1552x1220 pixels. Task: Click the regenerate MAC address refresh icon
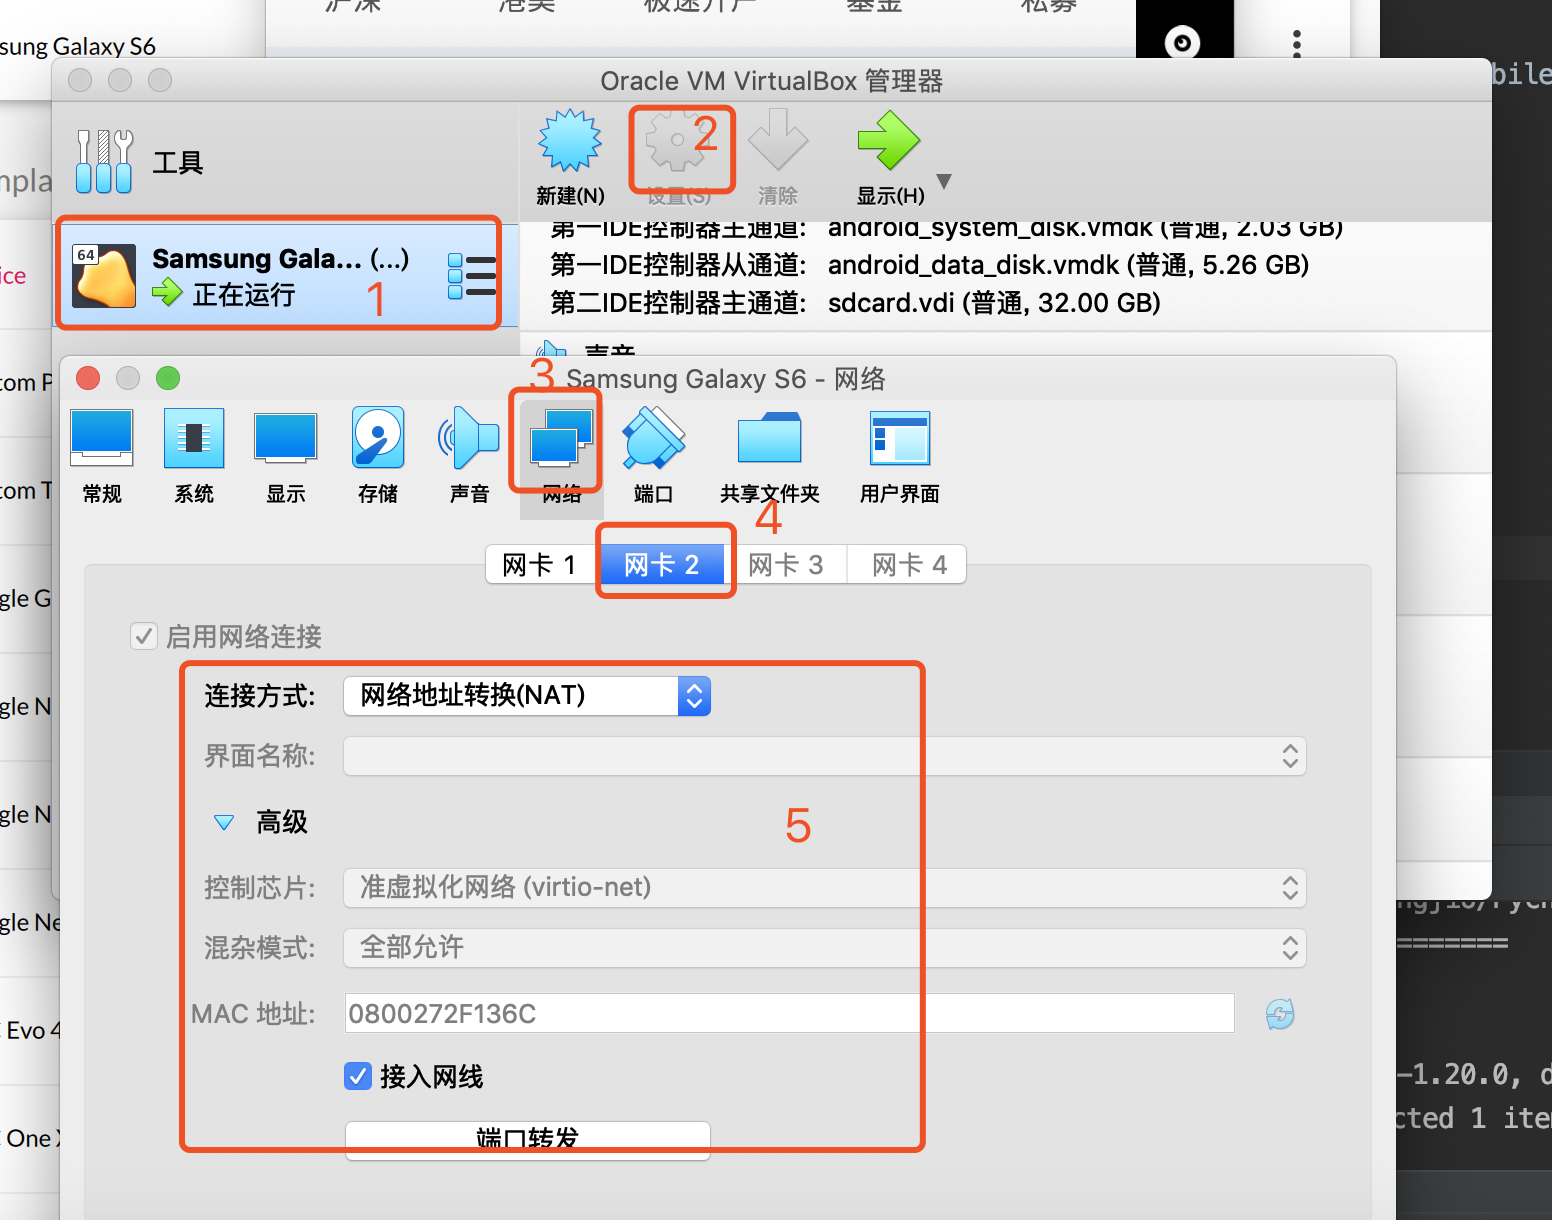click(x=1280, y=1014)
